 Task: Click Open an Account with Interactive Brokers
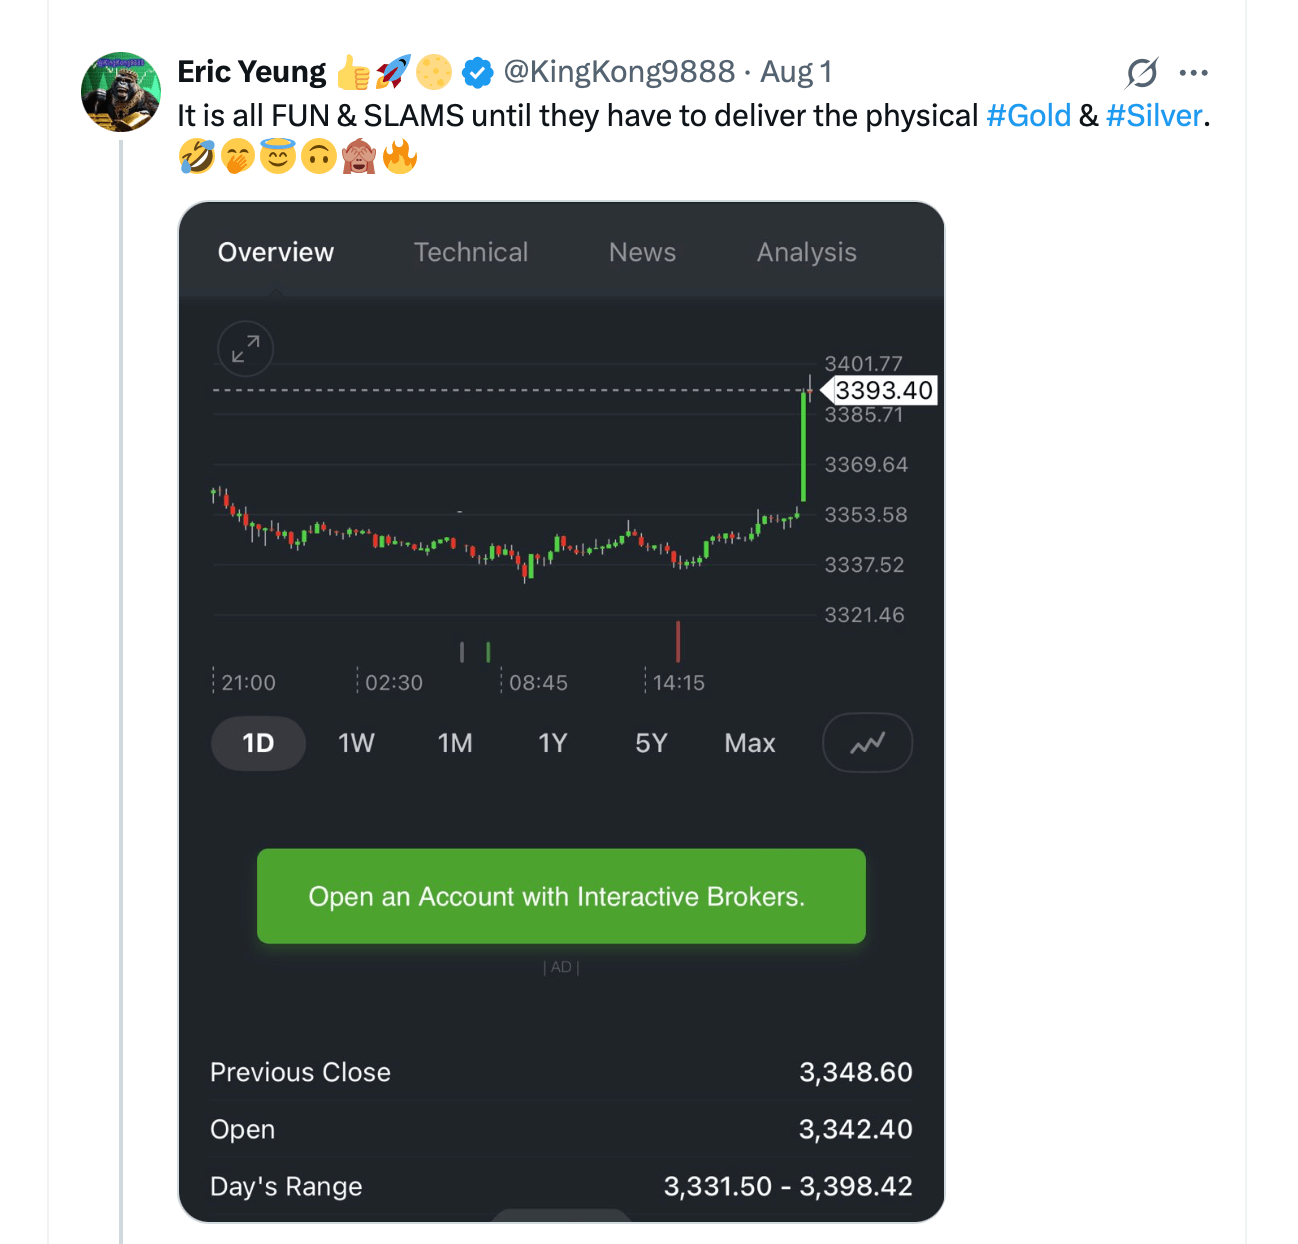coord(561,896)
